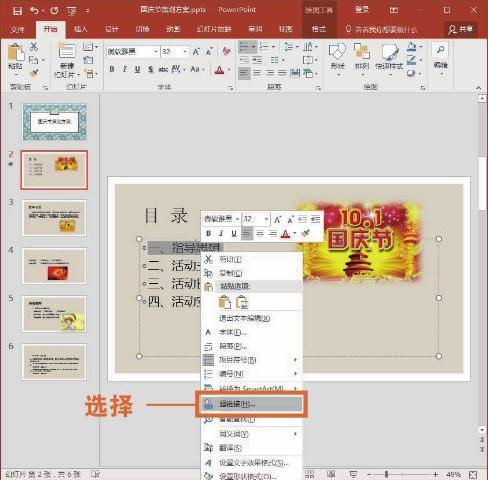488x480 pixels.
Task: Open mini toolbar font size dropdown
Action: pos(266,219)
